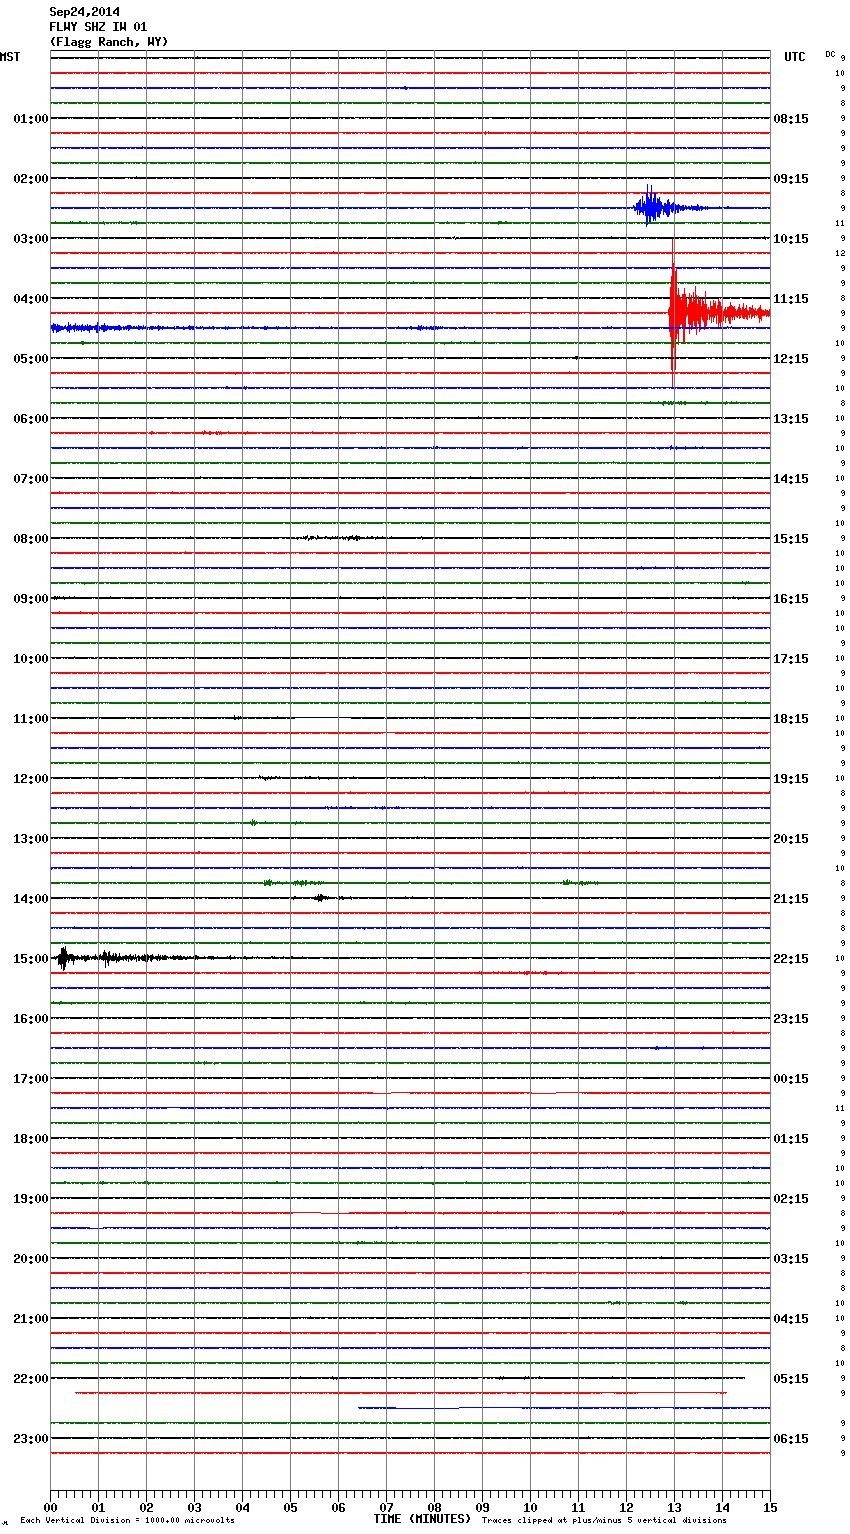Click the 14:15 UTC time label
The height and width of the screenshot is (1534, 850).
pyautogui.click(x=791, y=479)
